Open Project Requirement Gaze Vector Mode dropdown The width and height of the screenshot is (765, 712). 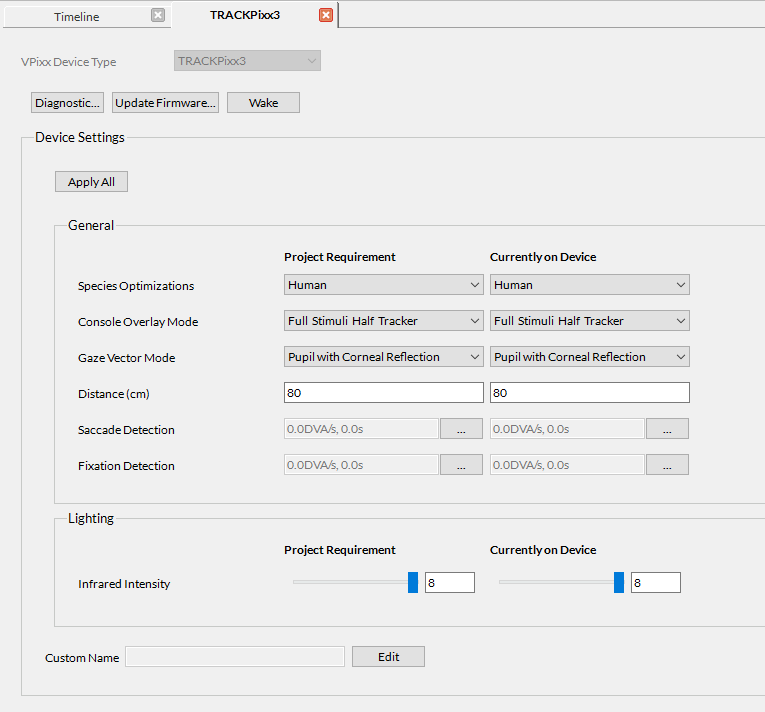click(383, 357)
